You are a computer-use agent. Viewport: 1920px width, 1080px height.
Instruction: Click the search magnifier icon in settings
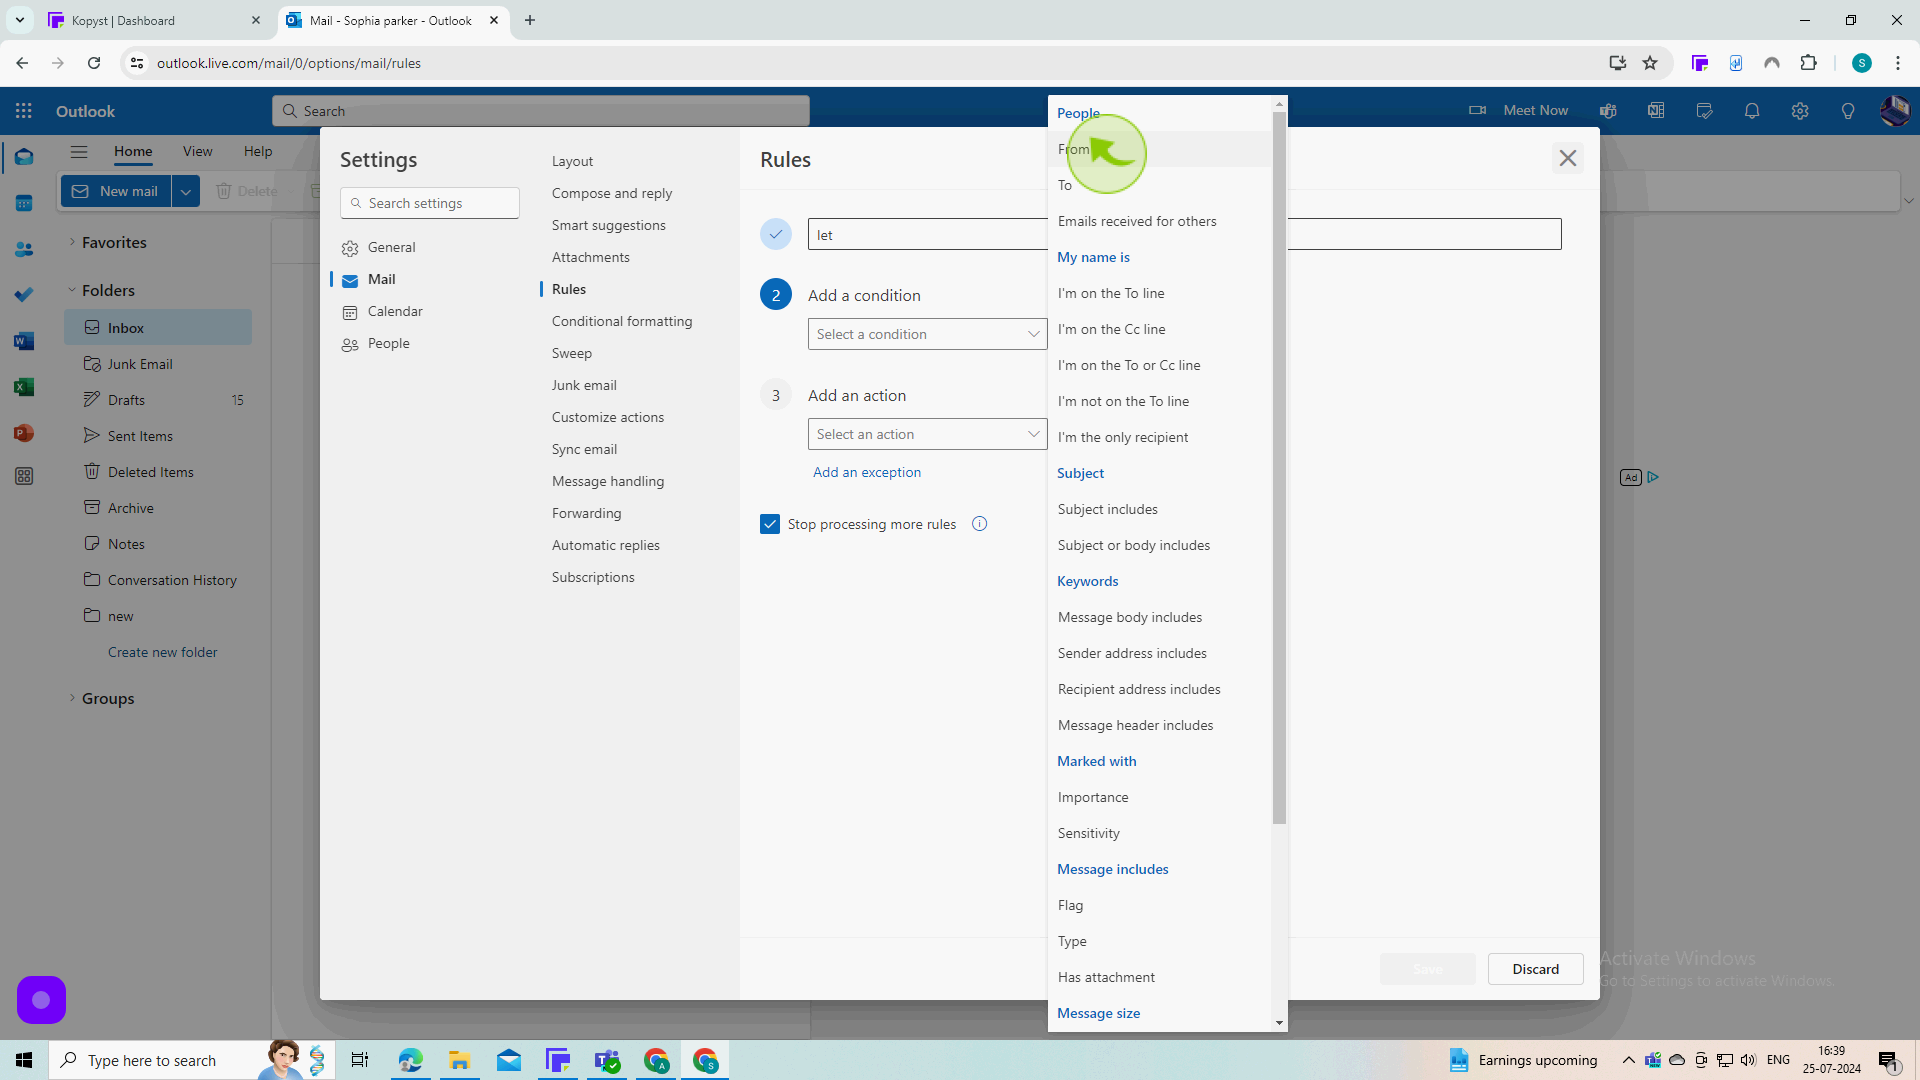357,203
